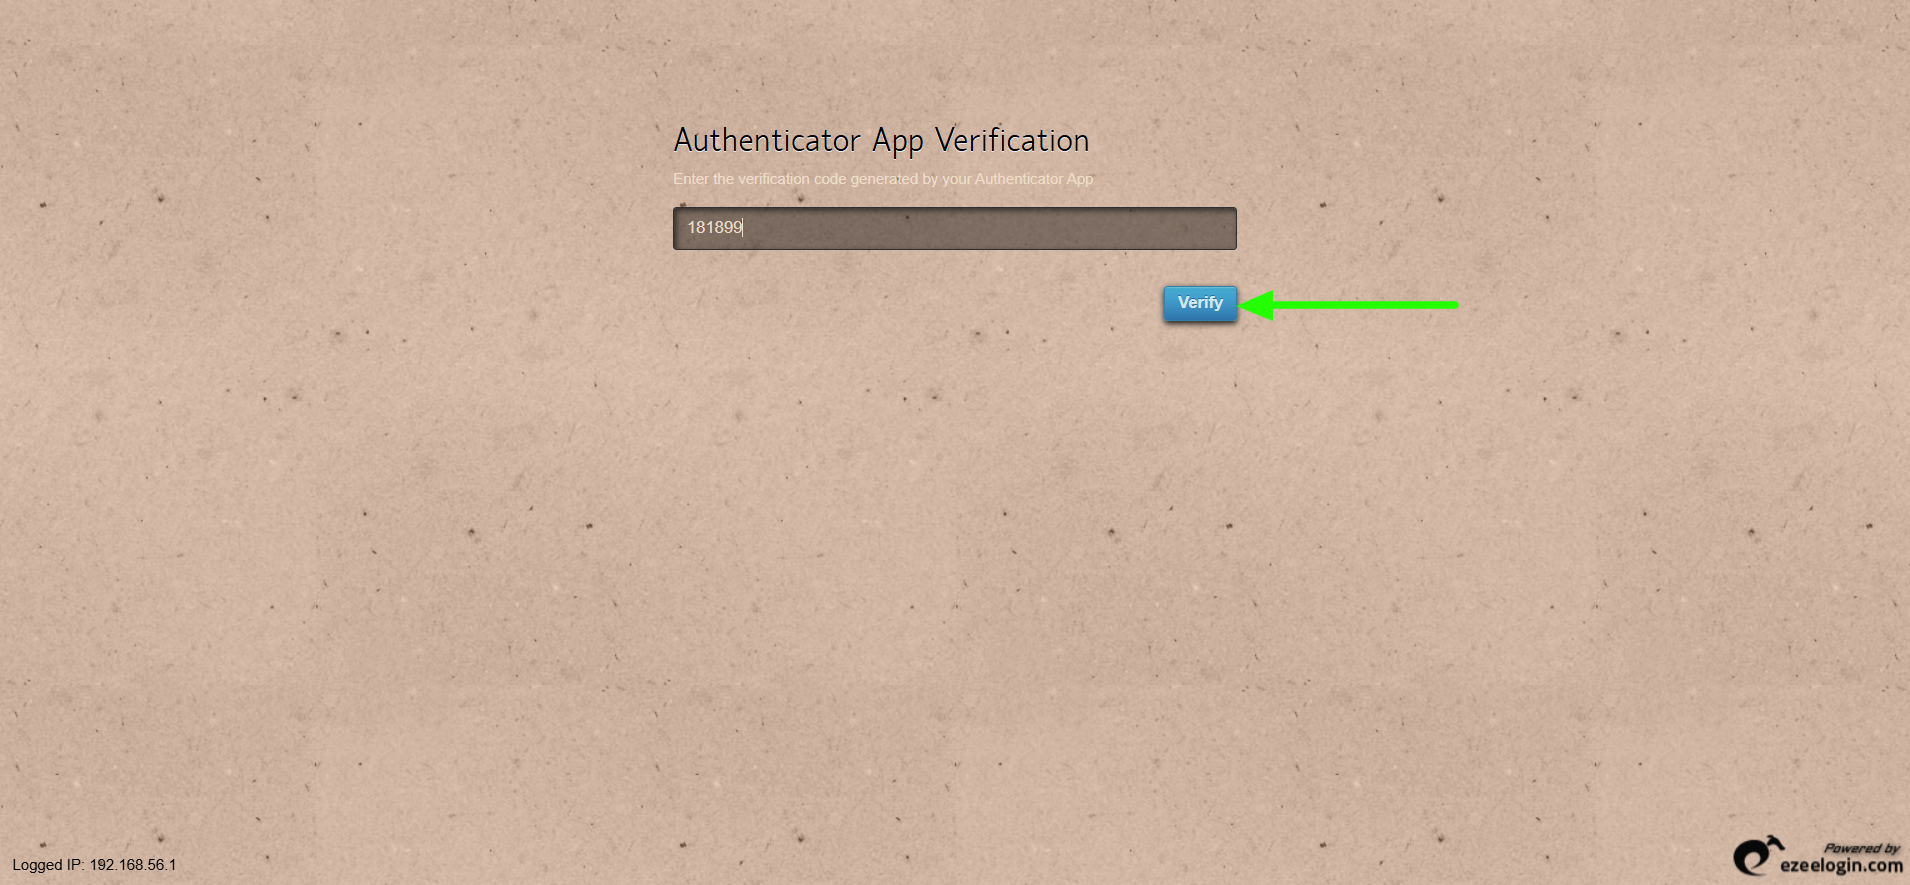Open the ezeelogin.com link

1841,865
